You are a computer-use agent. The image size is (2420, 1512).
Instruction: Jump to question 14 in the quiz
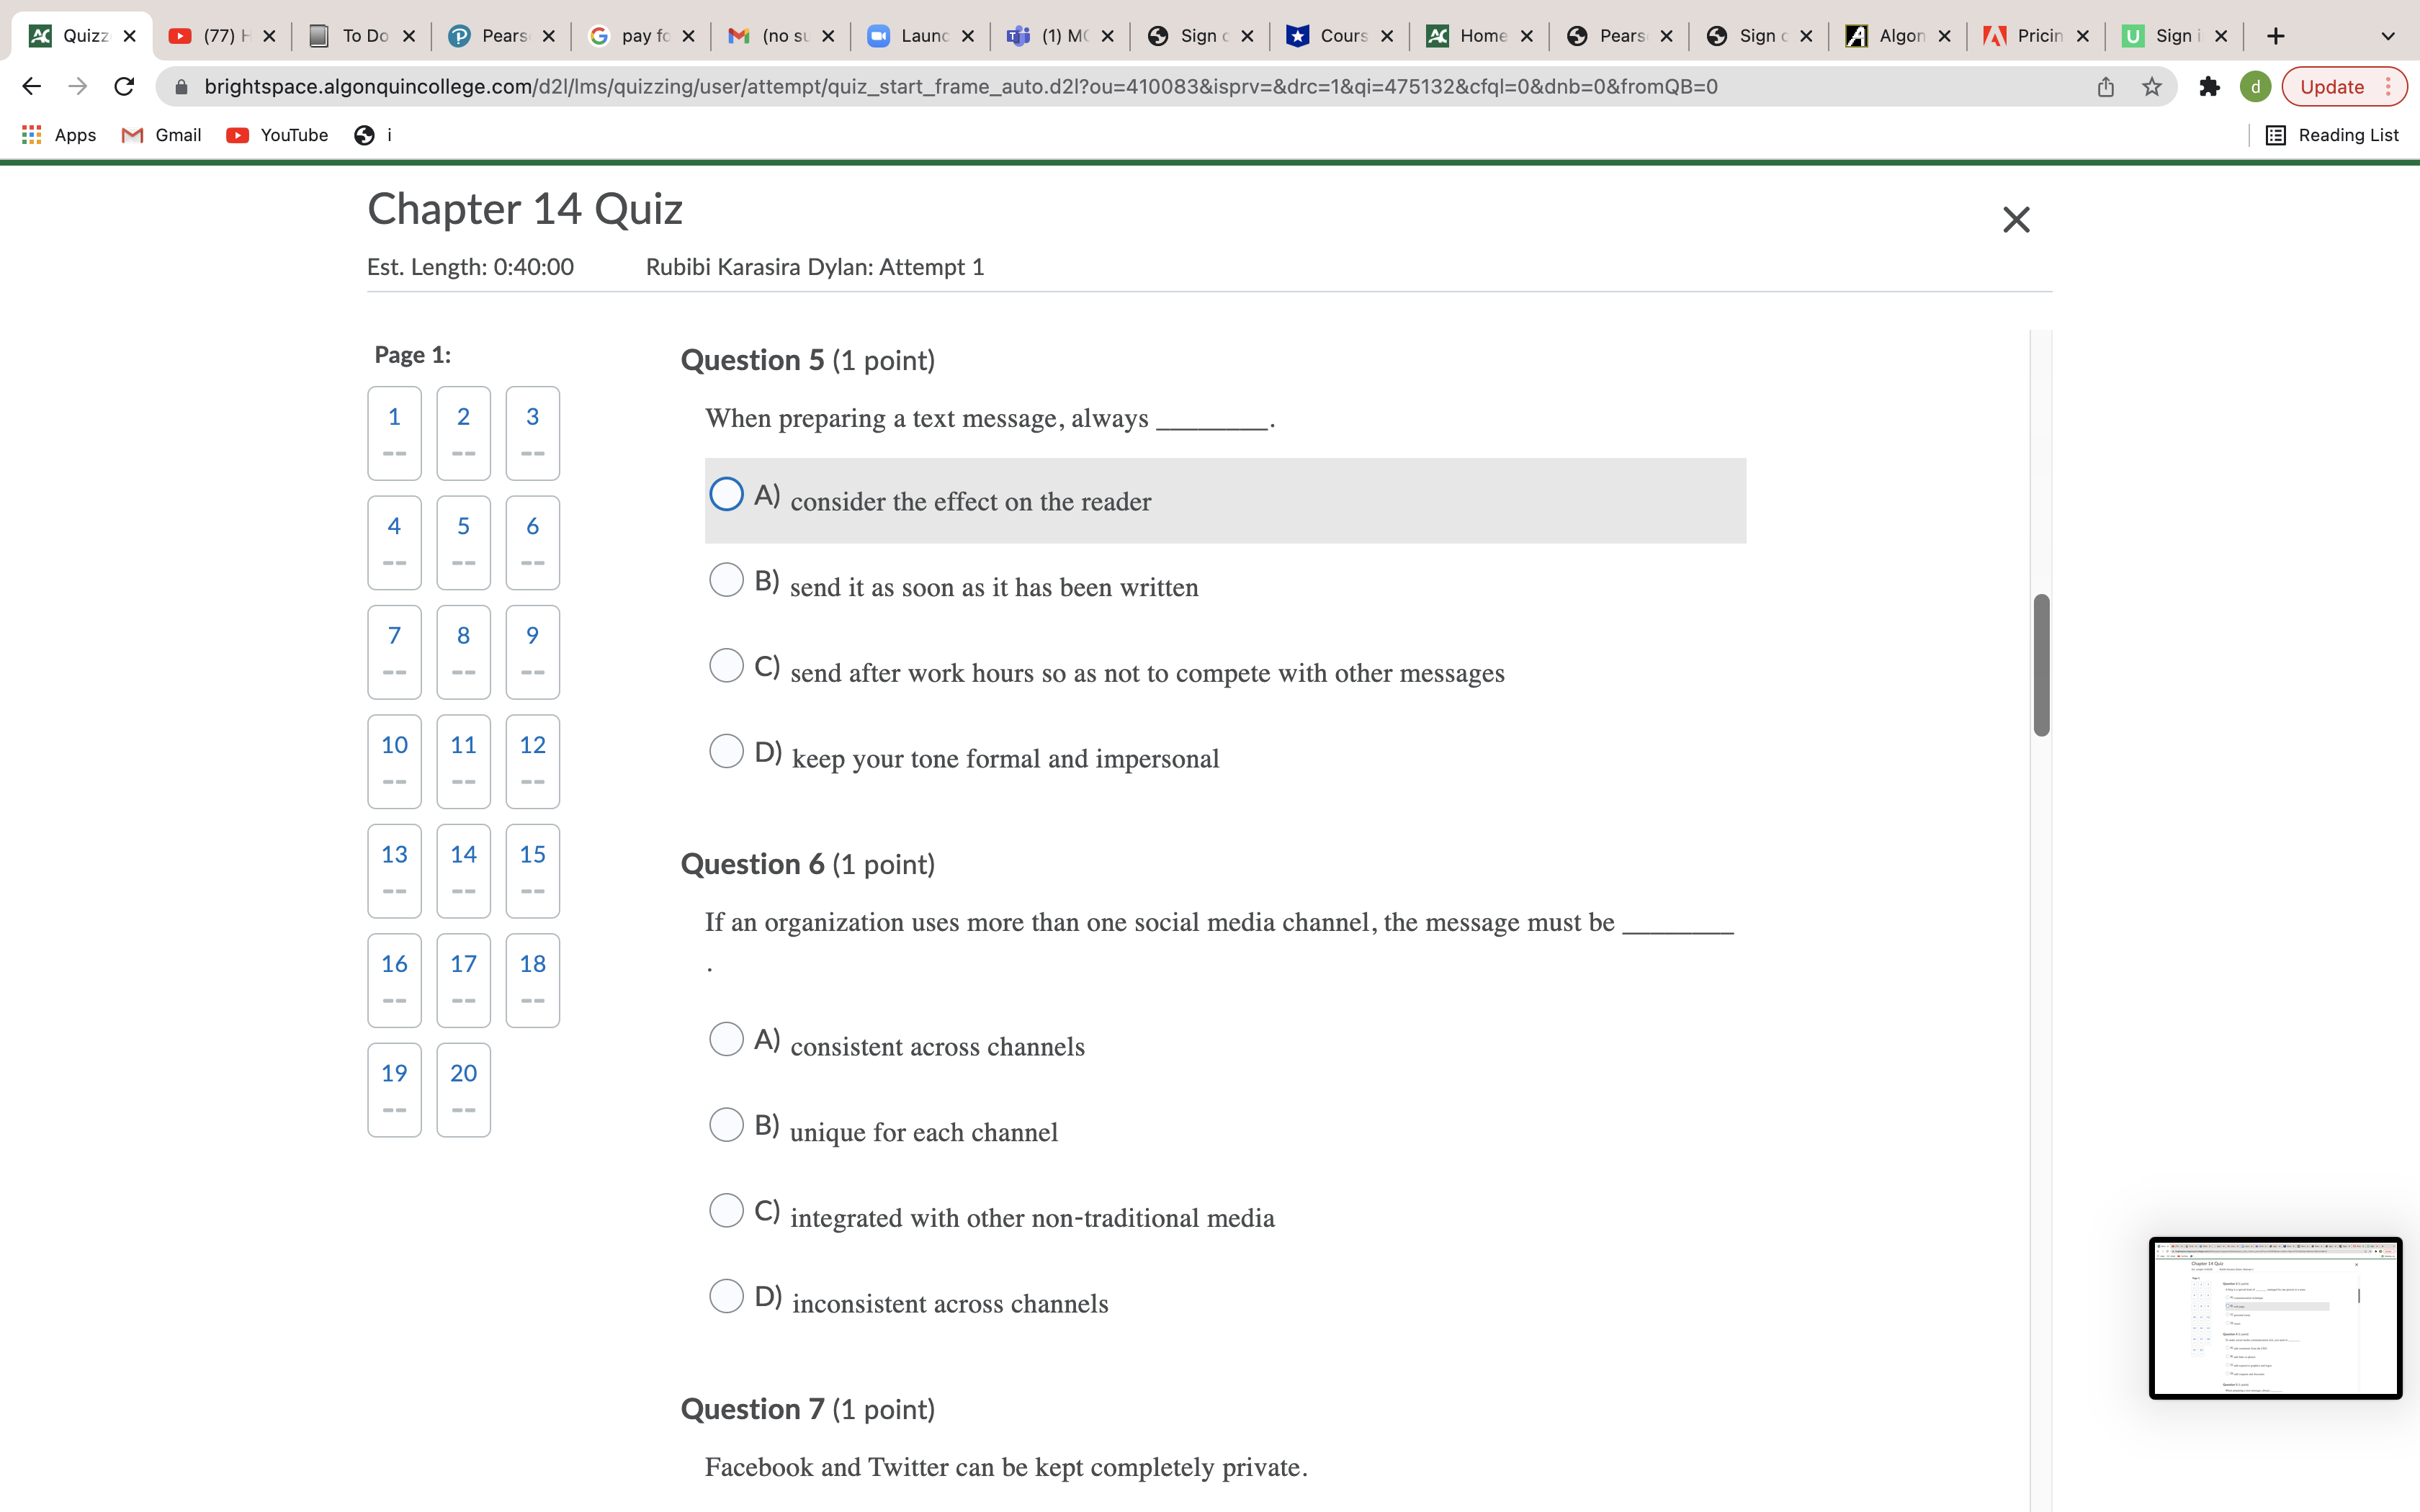pos(462,870)
